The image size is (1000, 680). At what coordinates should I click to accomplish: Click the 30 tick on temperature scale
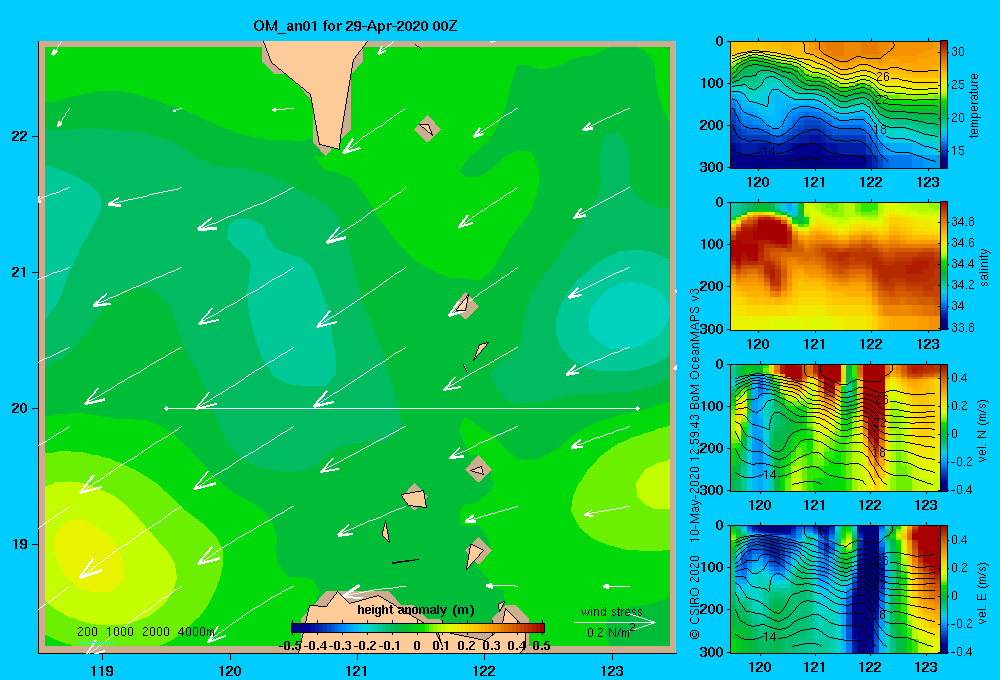pyautogui.click(x=958, y=52)
